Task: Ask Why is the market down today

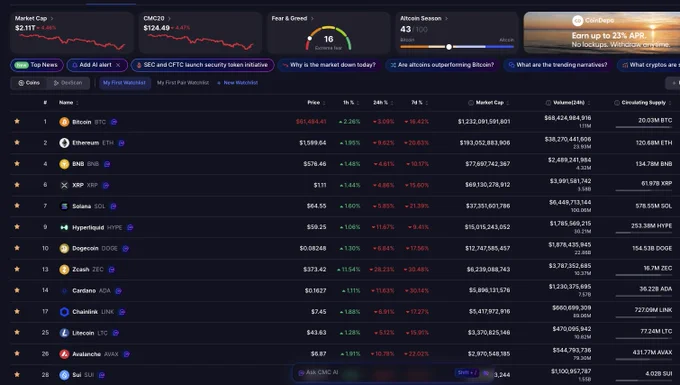Action: pyautogui.click(x=329, y=65)
